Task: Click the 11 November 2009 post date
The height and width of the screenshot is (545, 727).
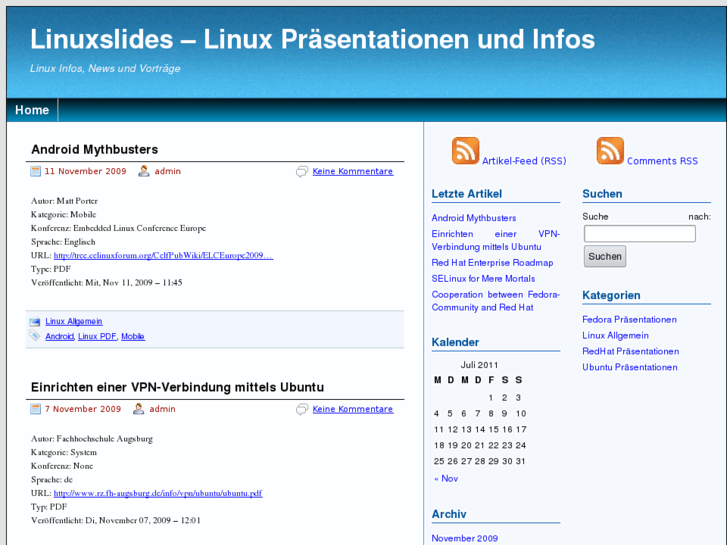Action: point(85,171)
